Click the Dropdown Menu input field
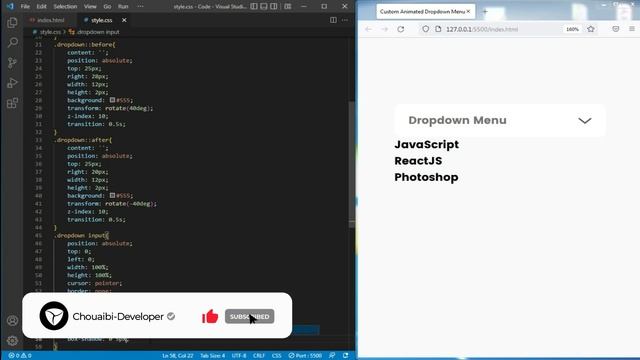 [x=500, y=120]
